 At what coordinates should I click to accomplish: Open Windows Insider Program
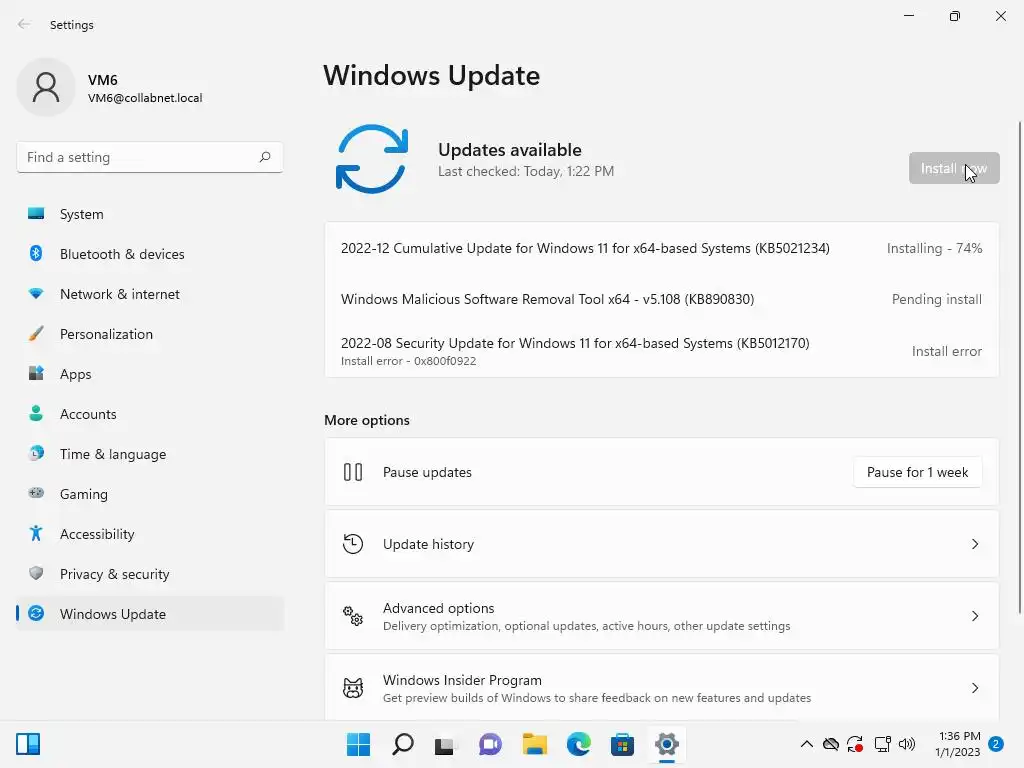(662, 688)
